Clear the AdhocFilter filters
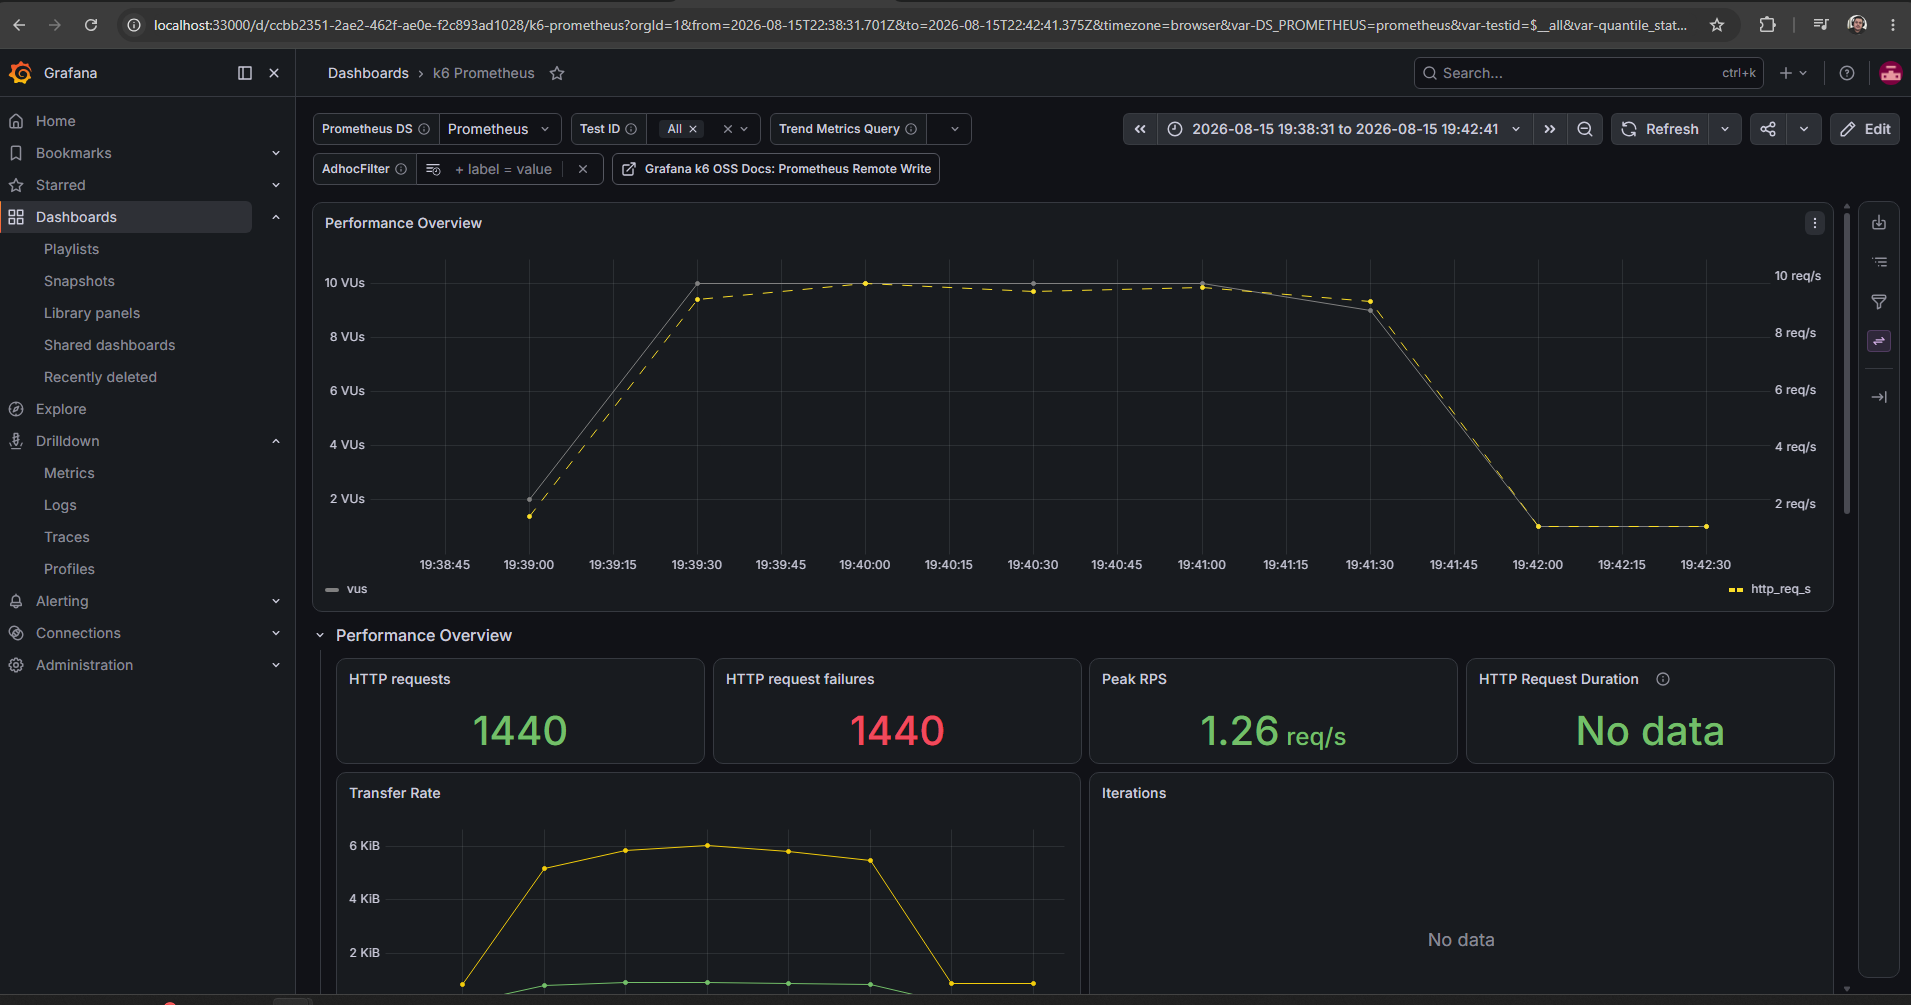Image resolution: width=1911 pixels, height=1005 pixels. (583, 169)
